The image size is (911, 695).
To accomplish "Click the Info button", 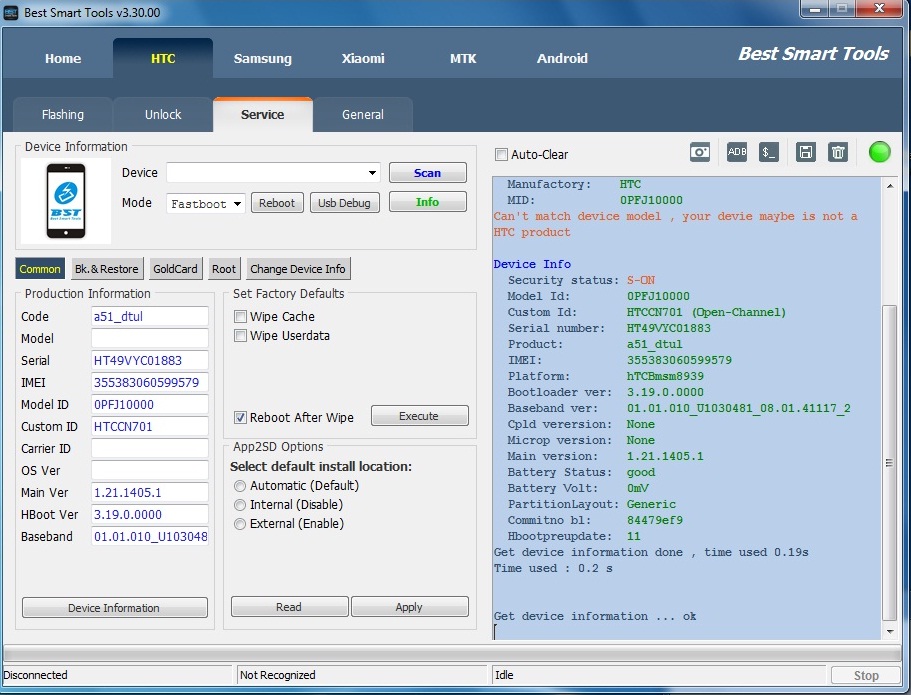I will pyautogui.click(x=427, y=202).
